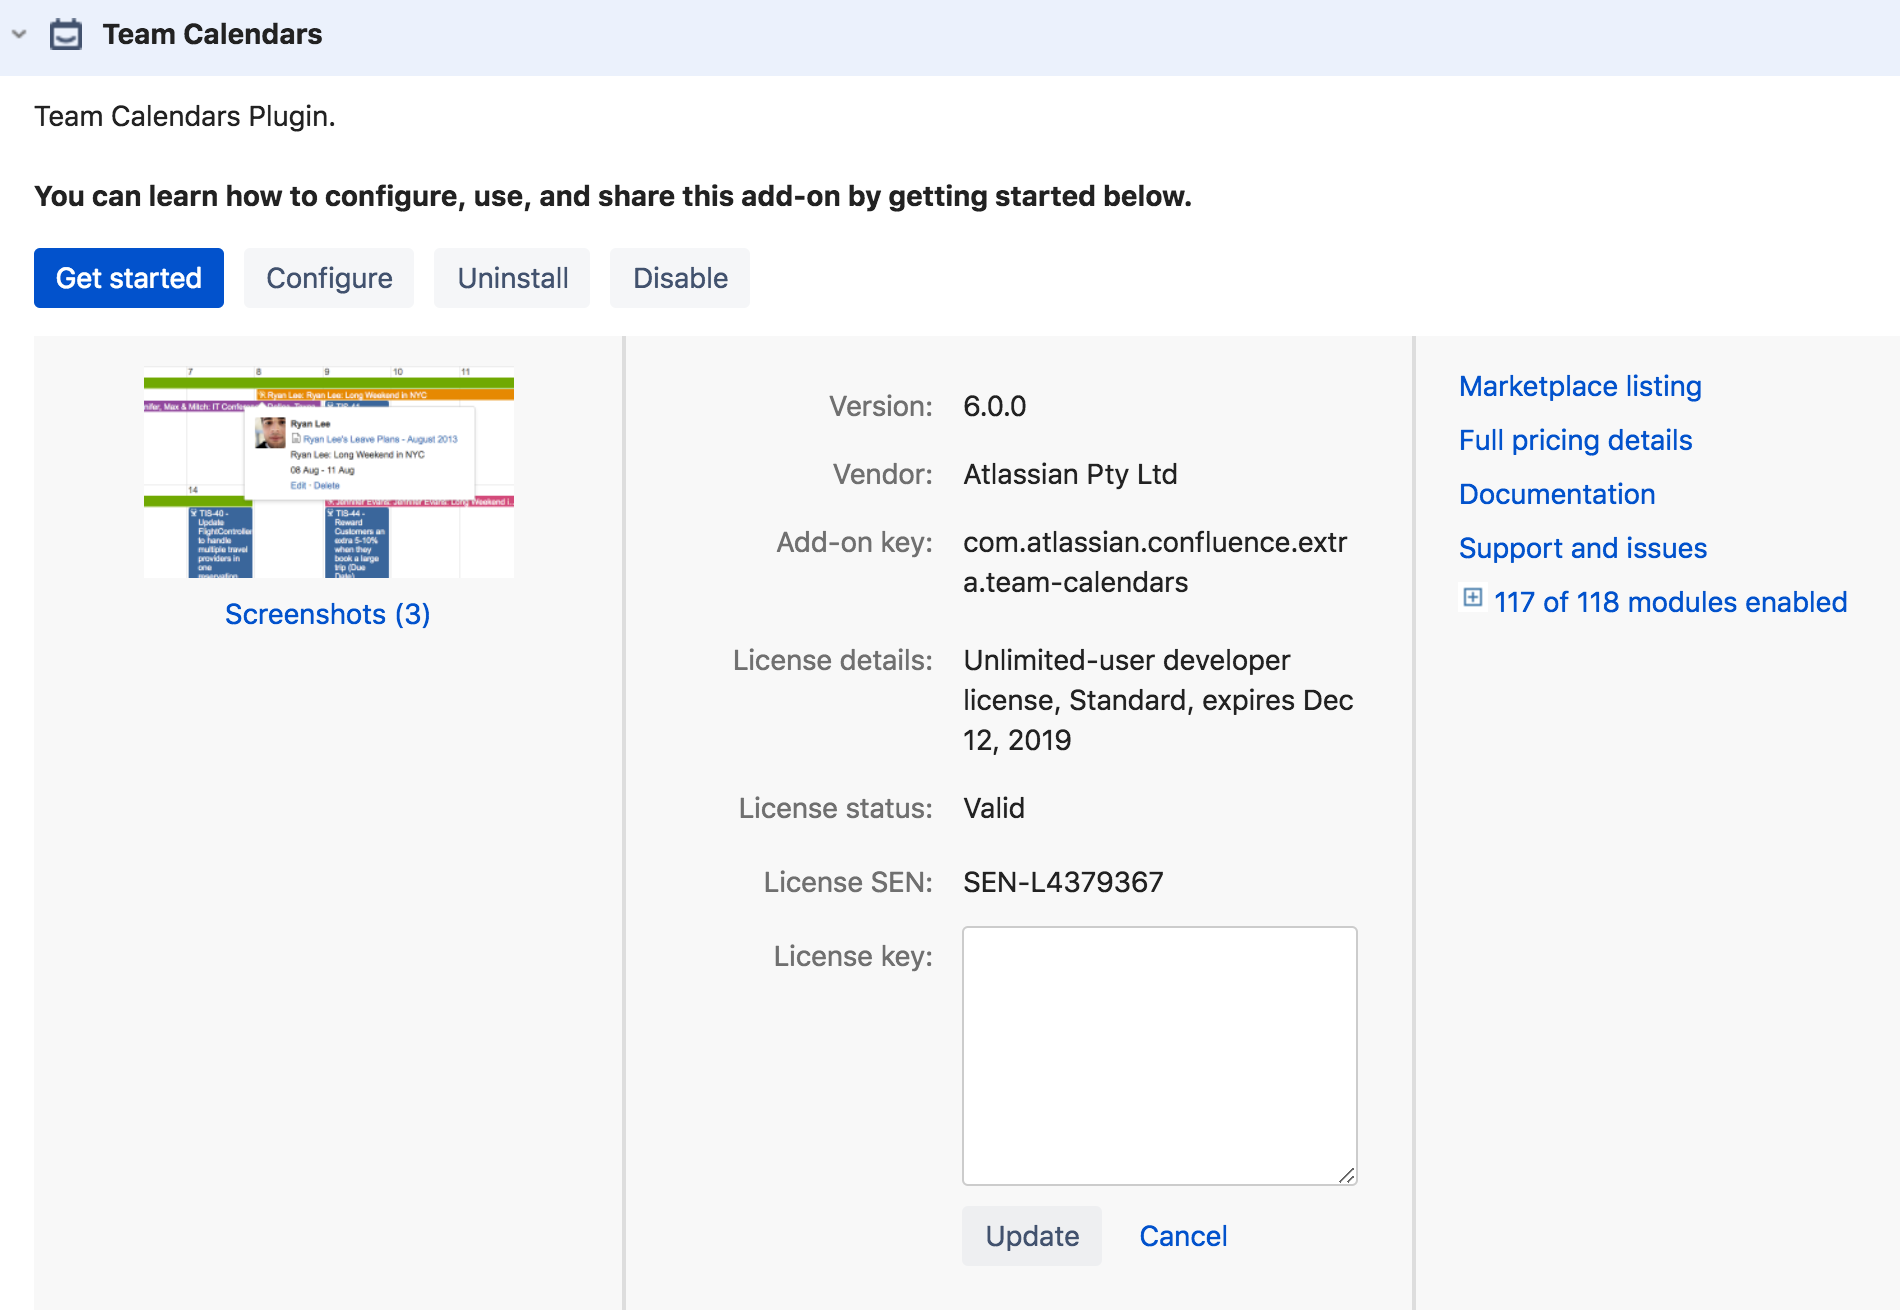The width and height of the screenshot is (1900, 1310).
Task: Click the Update license button
Action: [x=1032, y=1236]
